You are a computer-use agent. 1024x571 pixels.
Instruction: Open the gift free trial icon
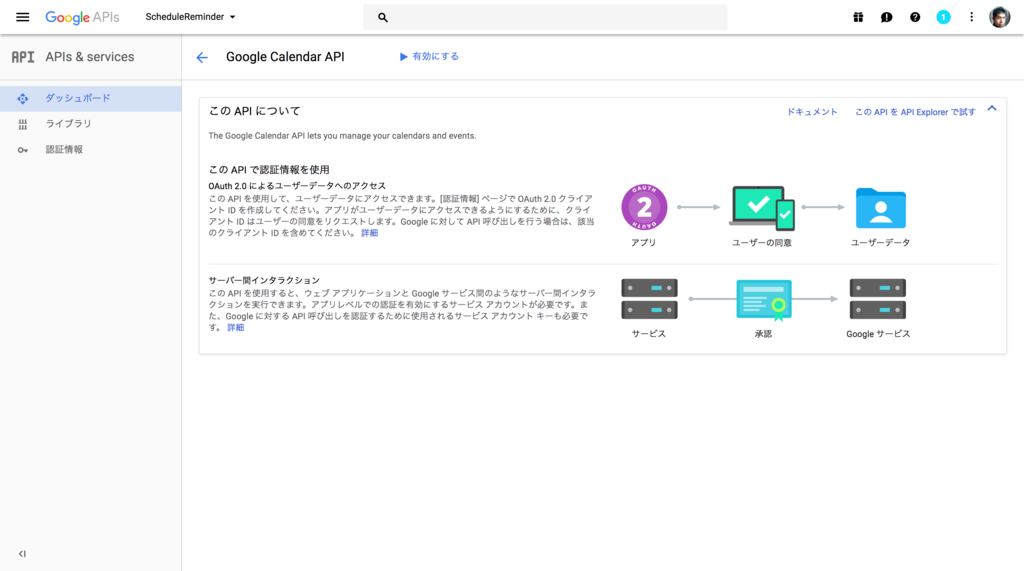pyautogui.click(x=858, y=18)
